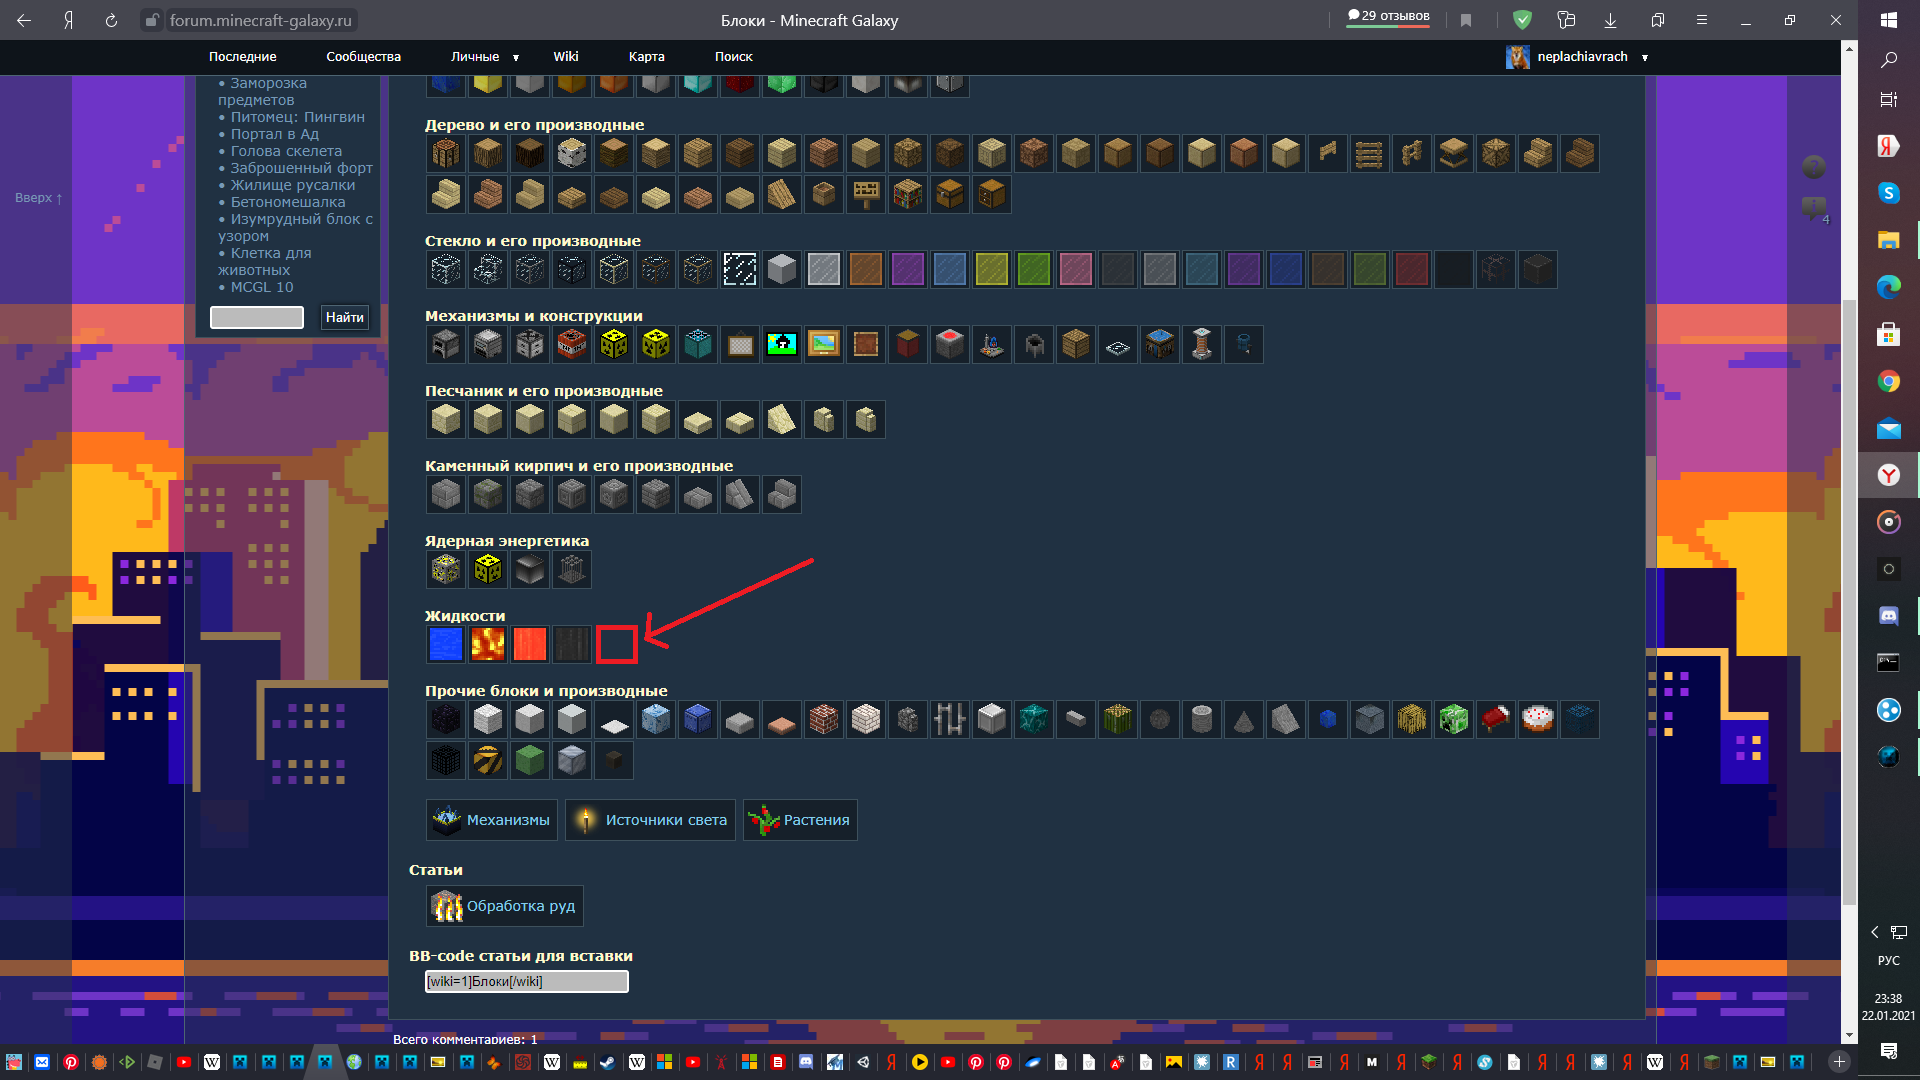The width and height of the screenshot is (1920, 1080).
Task: Open the uranium ore block in nuclear energy
Action: (446, 570)
